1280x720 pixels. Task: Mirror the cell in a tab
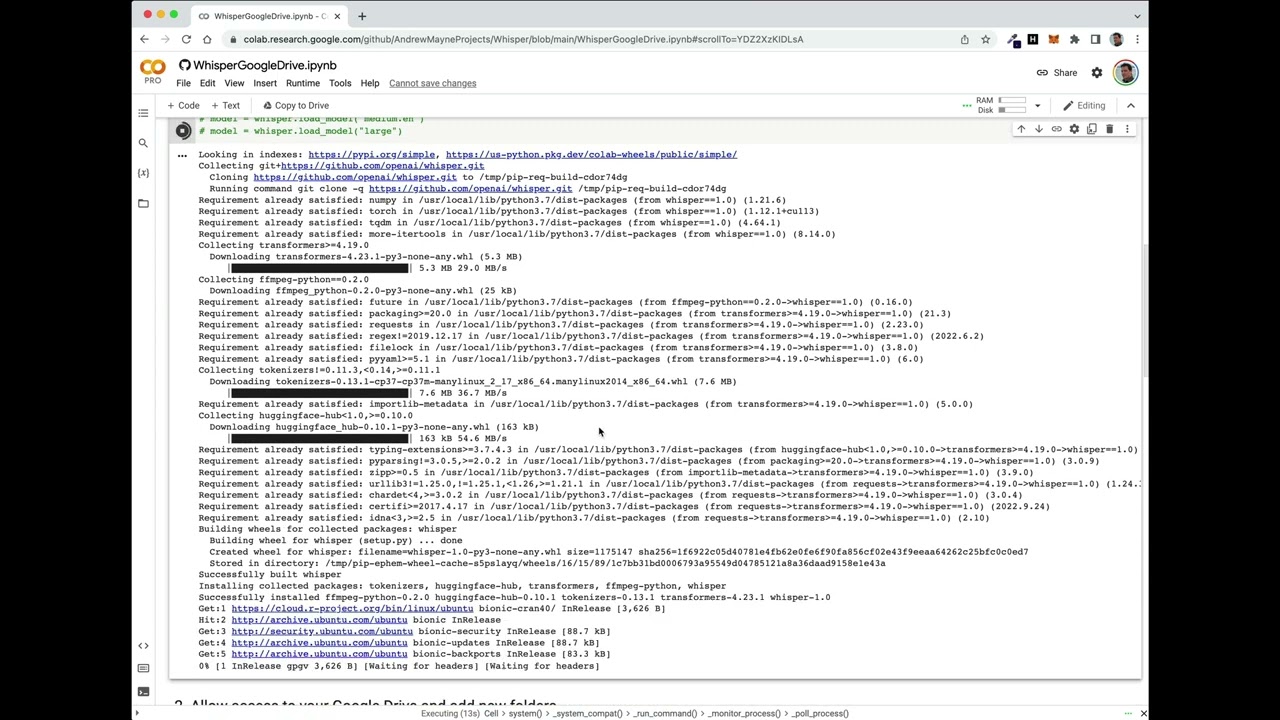point(1091,129)
